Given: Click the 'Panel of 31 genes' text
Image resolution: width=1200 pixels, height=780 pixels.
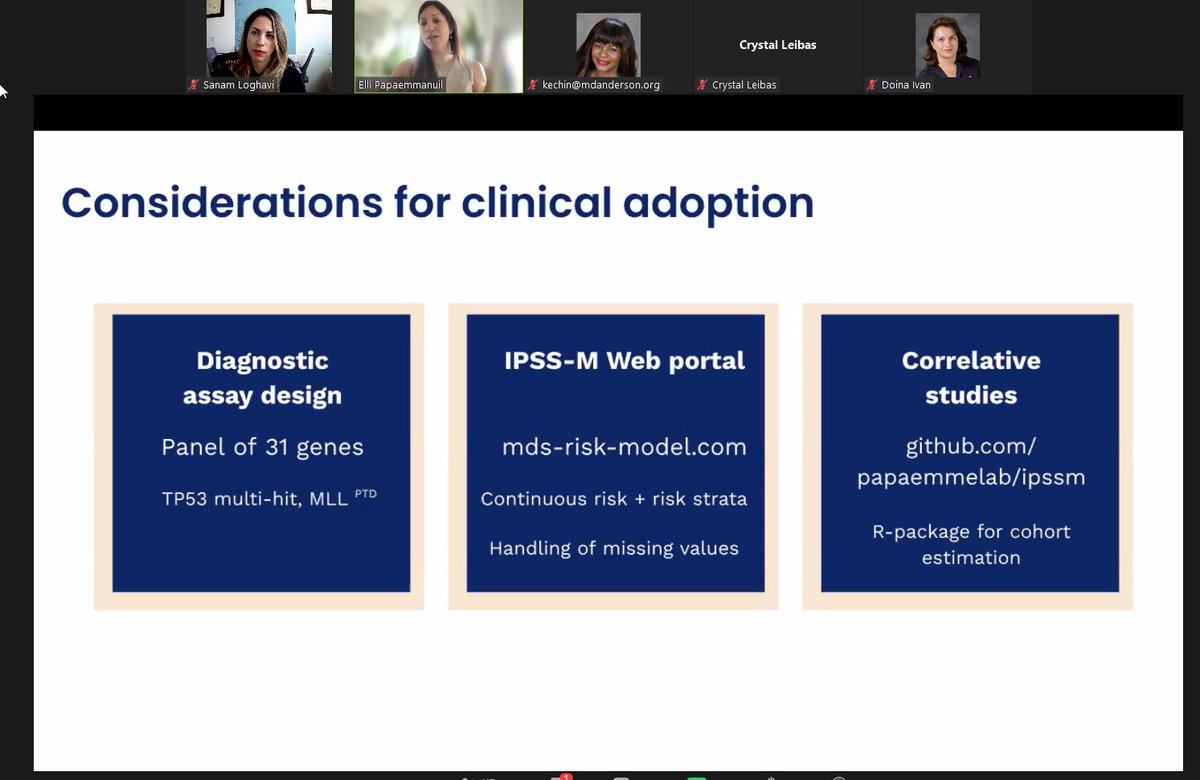Looking at the screenshot, I should tap(262, 447).
